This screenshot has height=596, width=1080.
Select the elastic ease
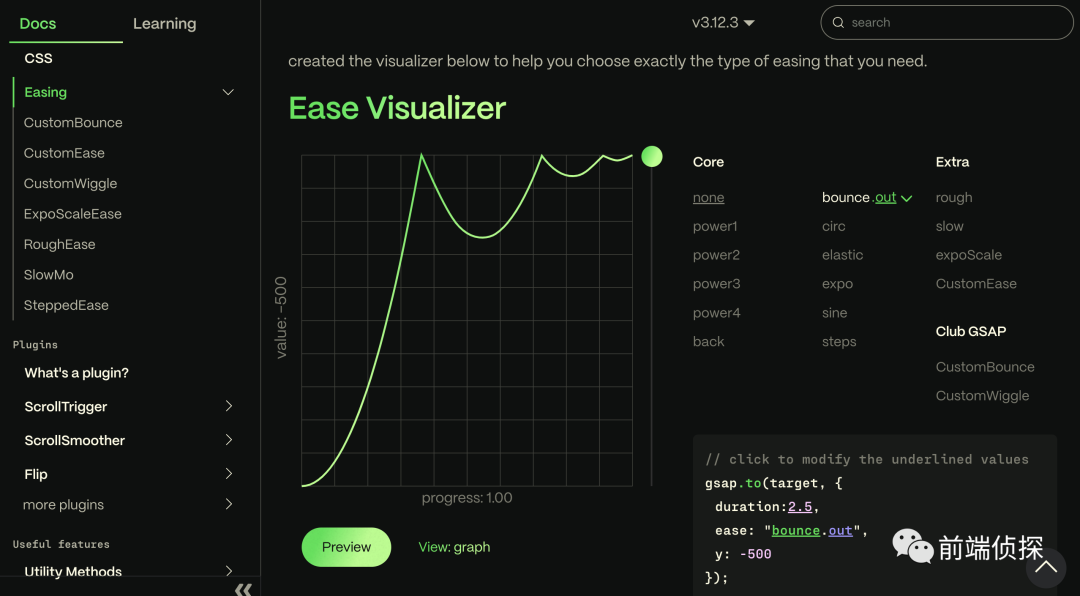tap(842, 255)
